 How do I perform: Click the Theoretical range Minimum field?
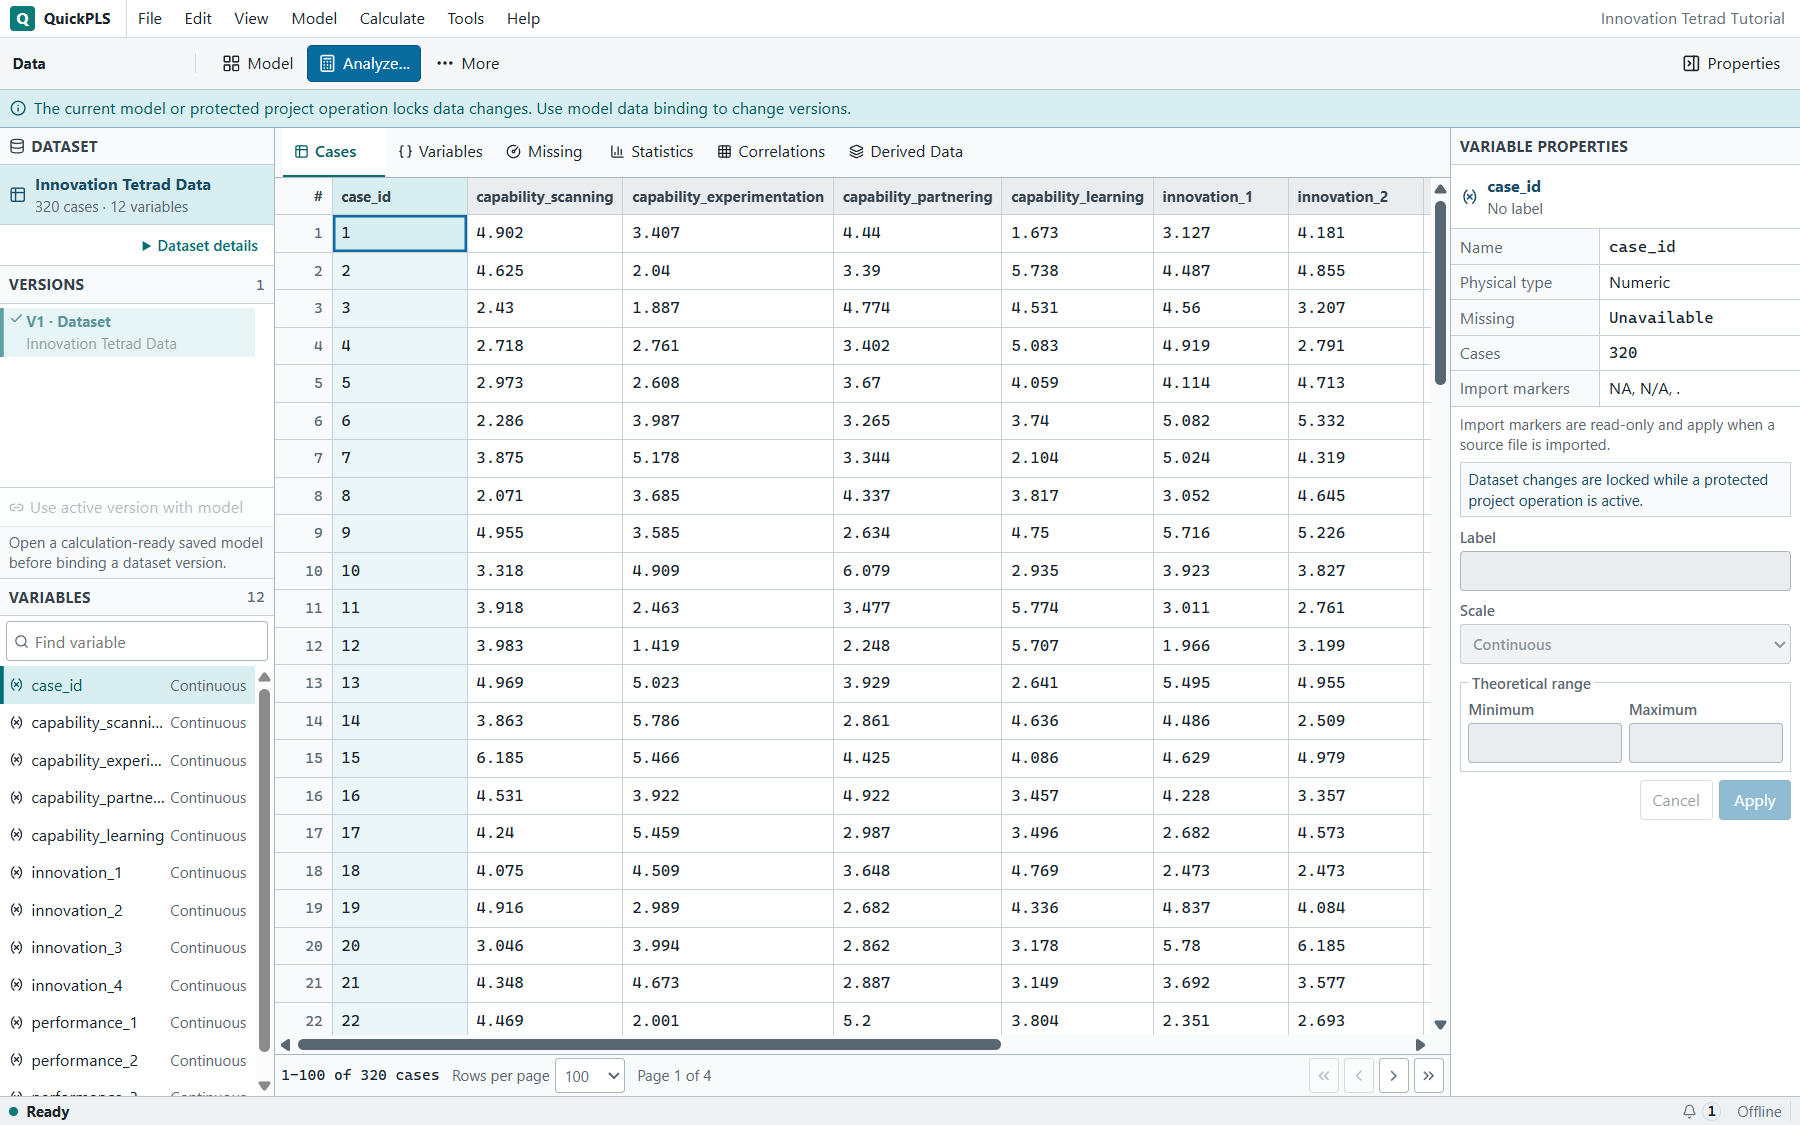(x=1545, y=743)
